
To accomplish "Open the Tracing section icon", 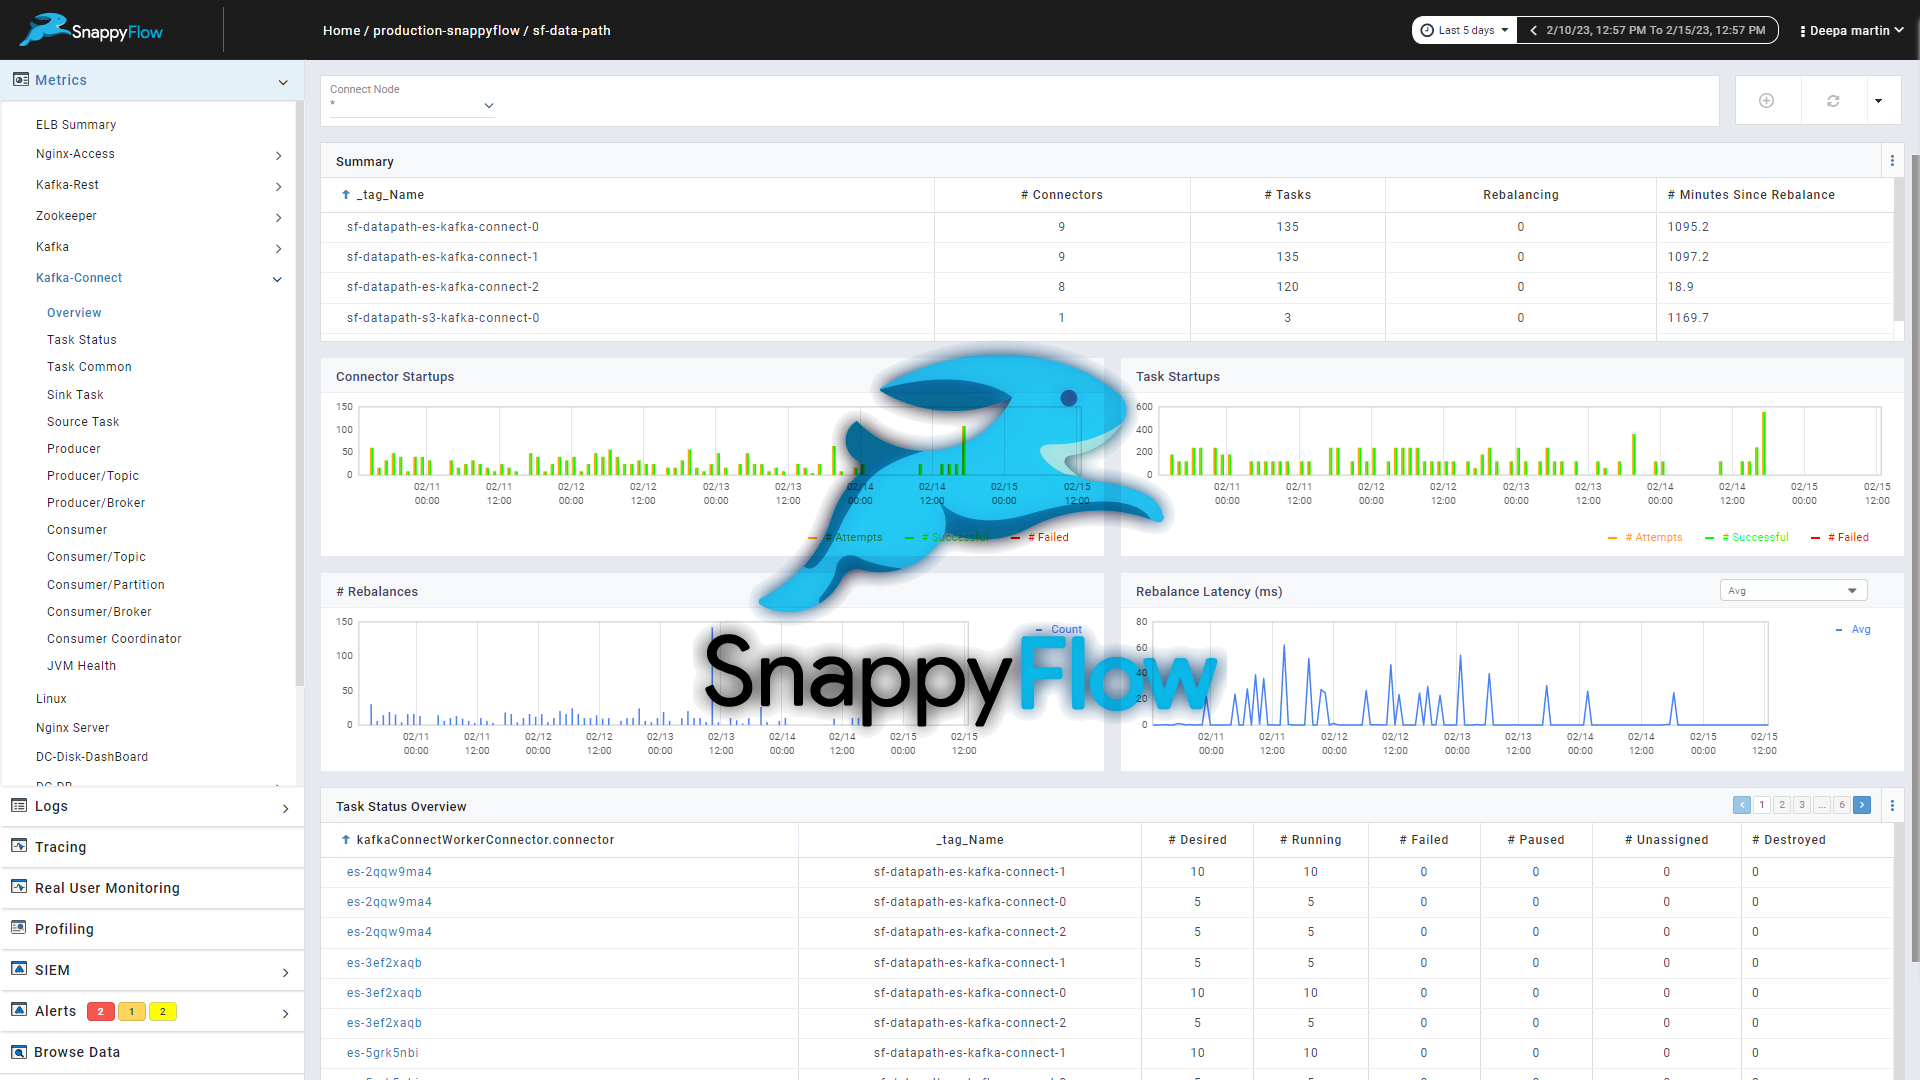I will click(18, 847).
